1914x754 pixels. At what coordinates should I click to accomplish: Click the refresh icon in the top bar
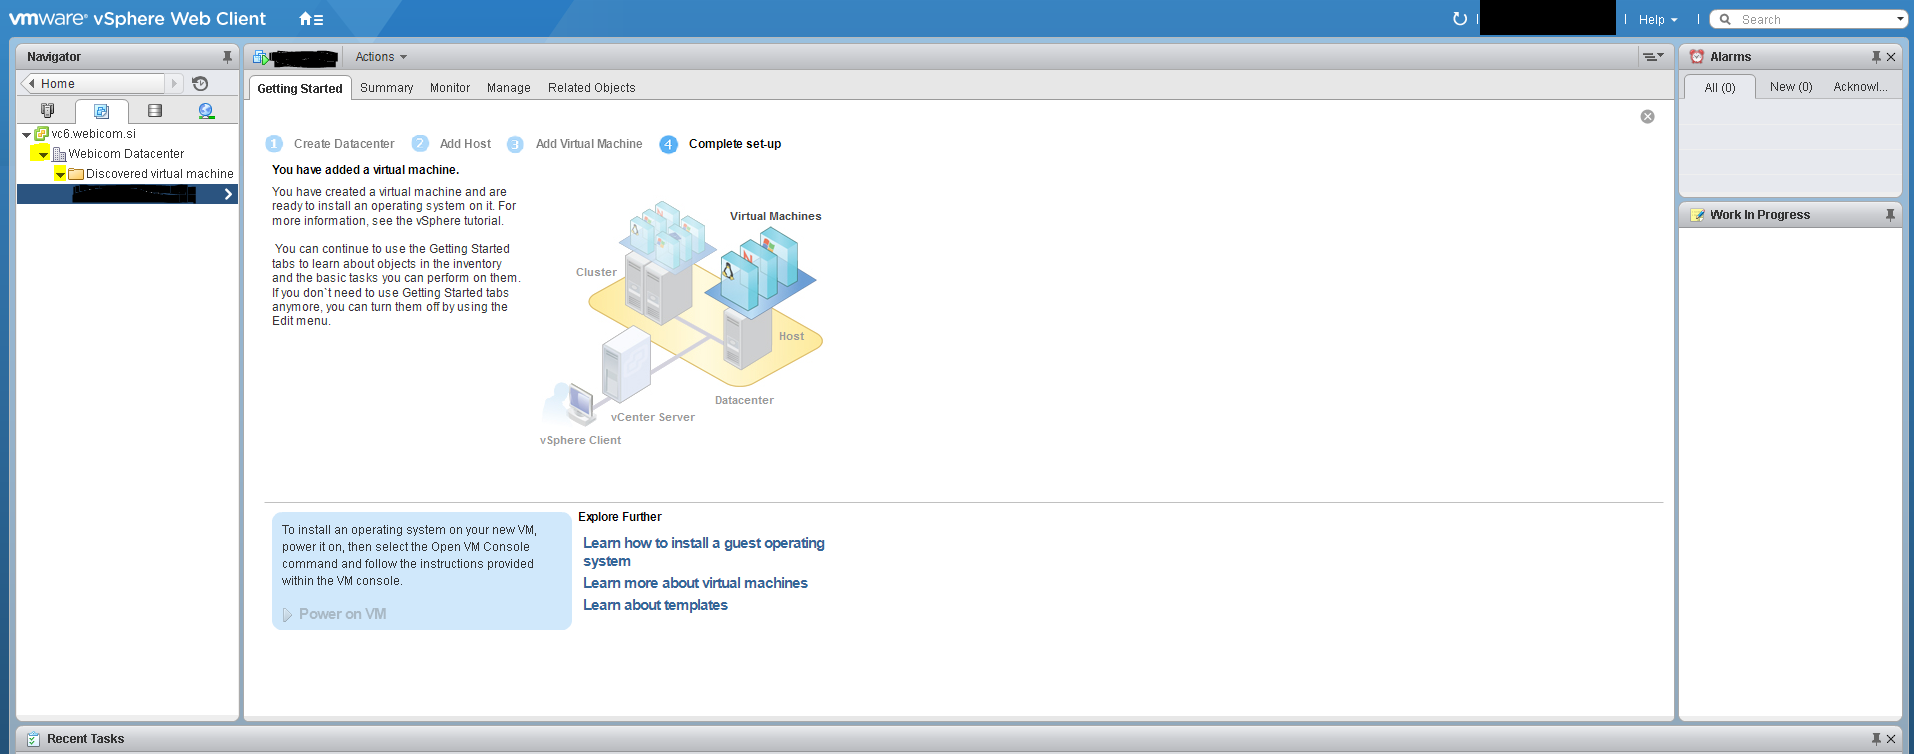(1459, 19)
